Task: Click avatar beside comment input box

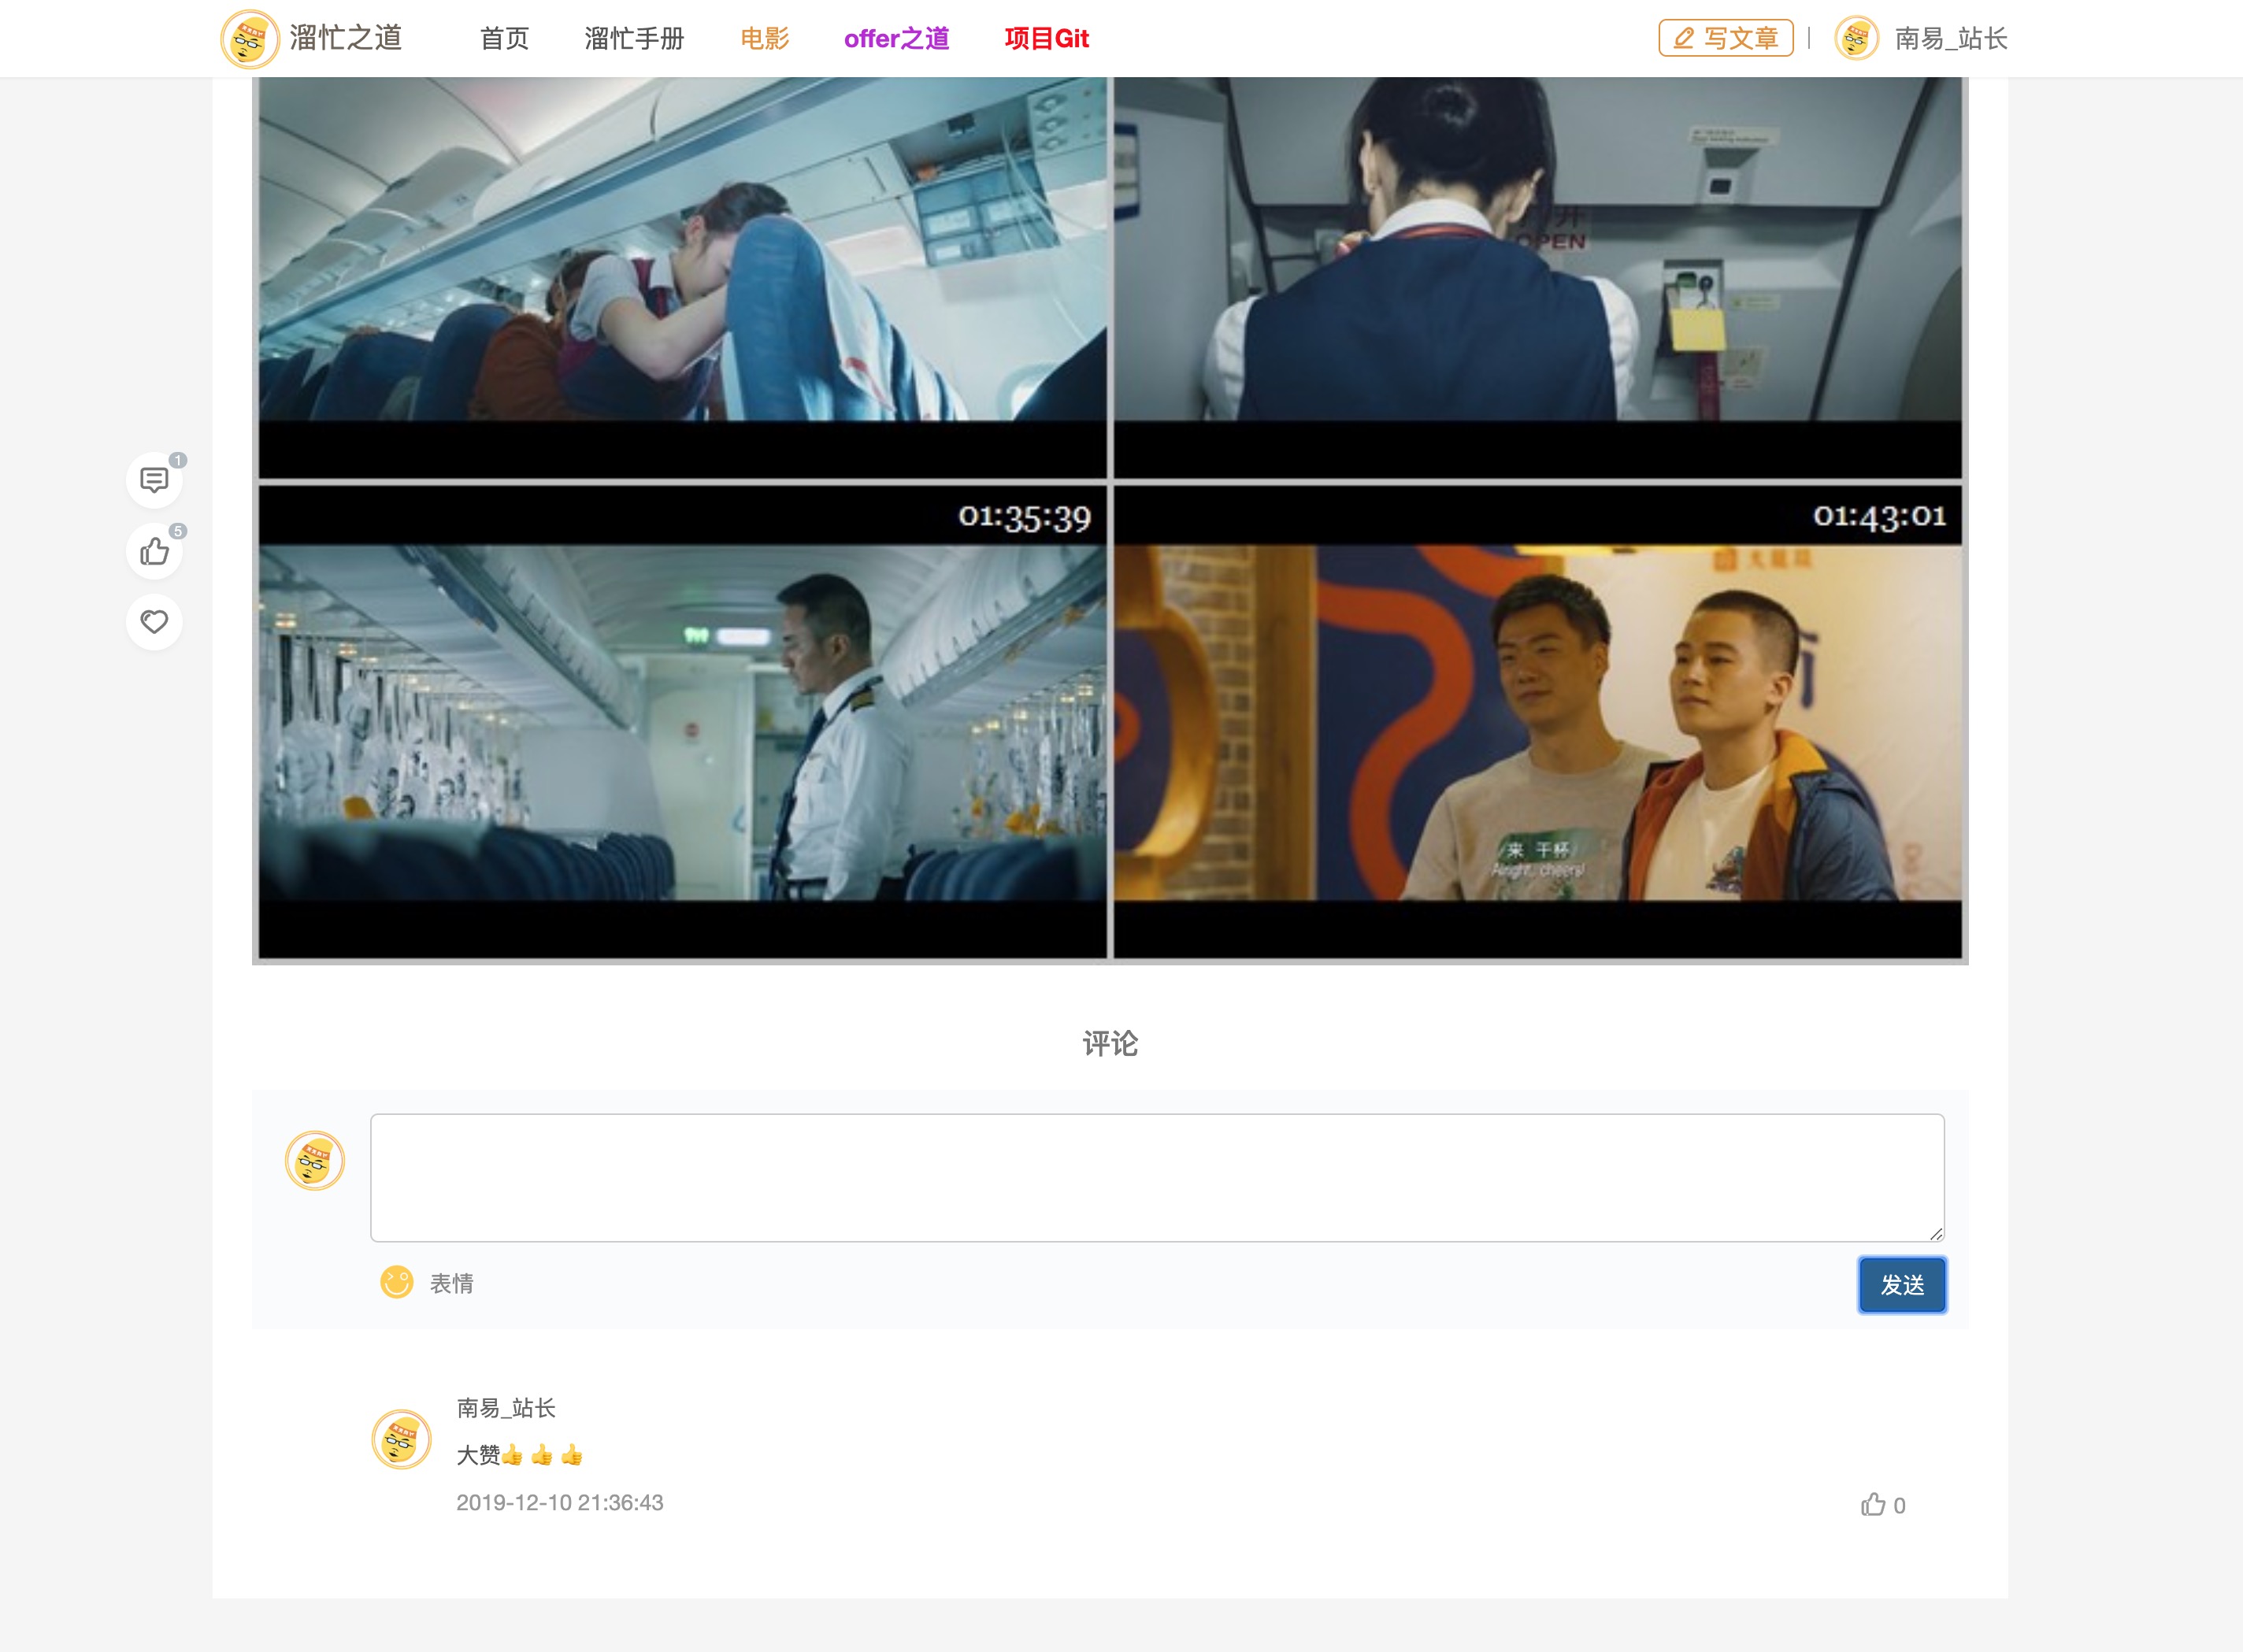Action: (315, 1161)
